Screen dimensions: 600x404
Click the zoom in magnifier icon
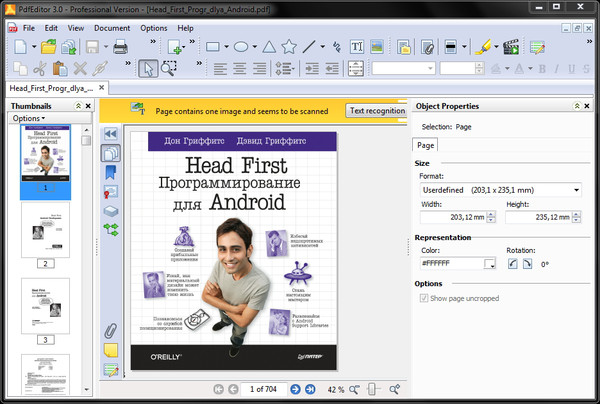[x=394, y=389]
